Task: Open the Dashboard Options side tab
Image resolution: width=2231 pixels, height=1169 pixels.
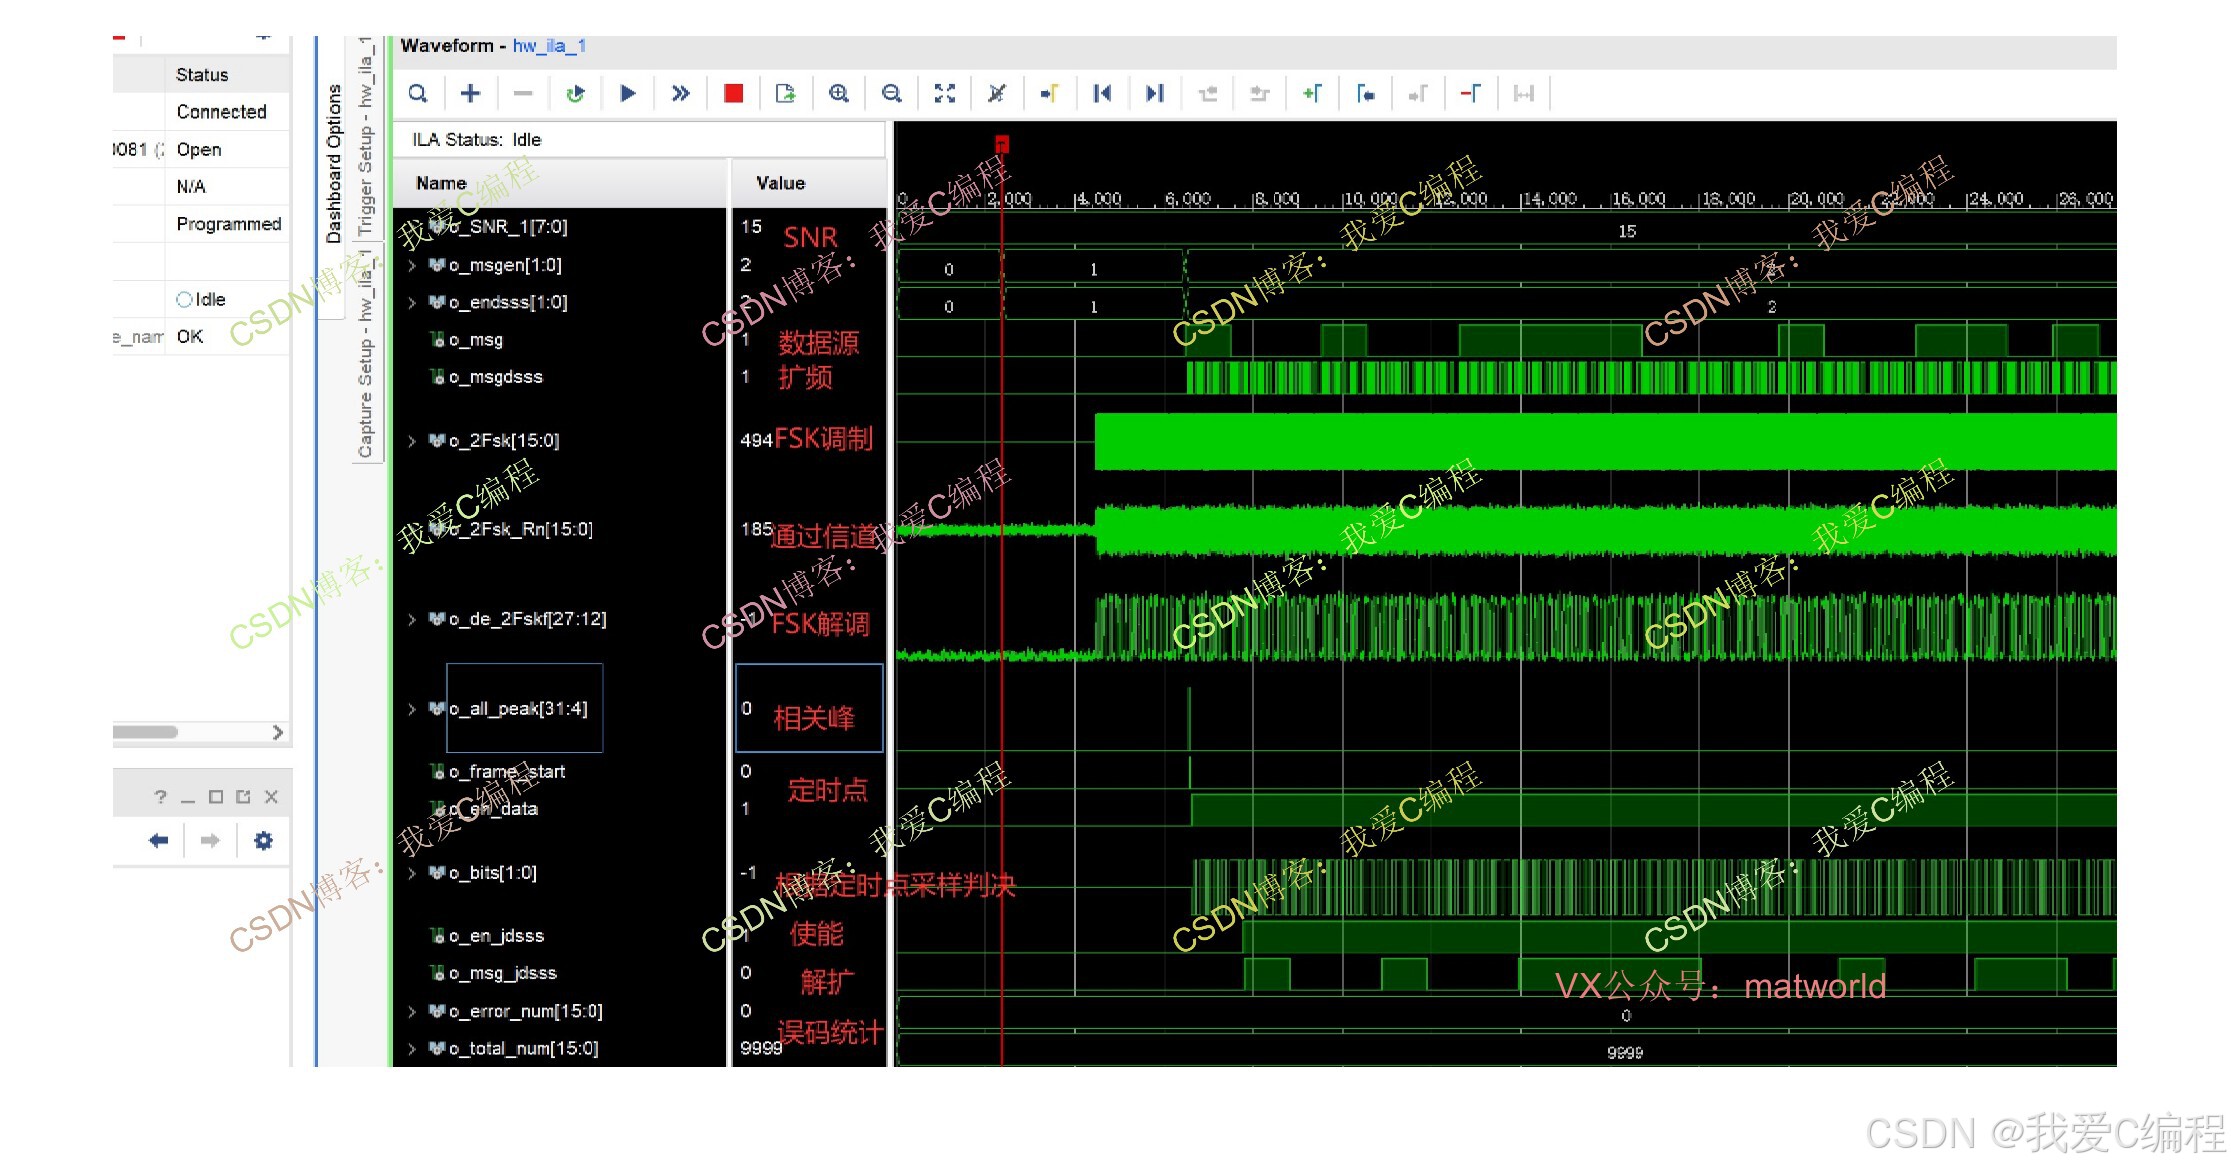Action: point(334,164)
